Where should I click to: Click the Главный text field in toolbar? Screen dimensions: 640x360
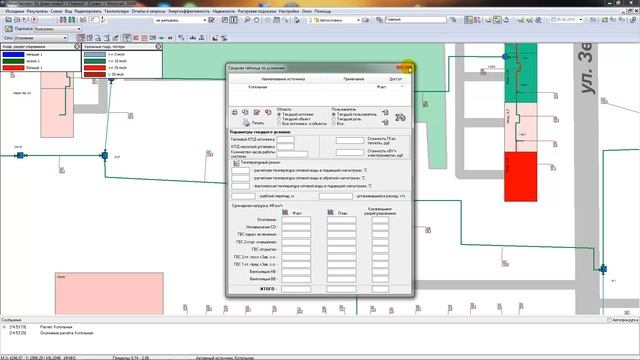pyautogui.click(x=416, y=20)
